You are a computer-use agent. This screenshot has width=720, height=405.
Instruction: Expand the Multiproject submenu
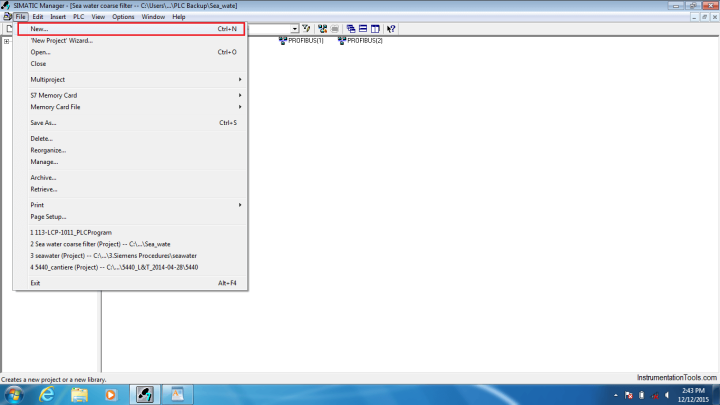[131, 79]
